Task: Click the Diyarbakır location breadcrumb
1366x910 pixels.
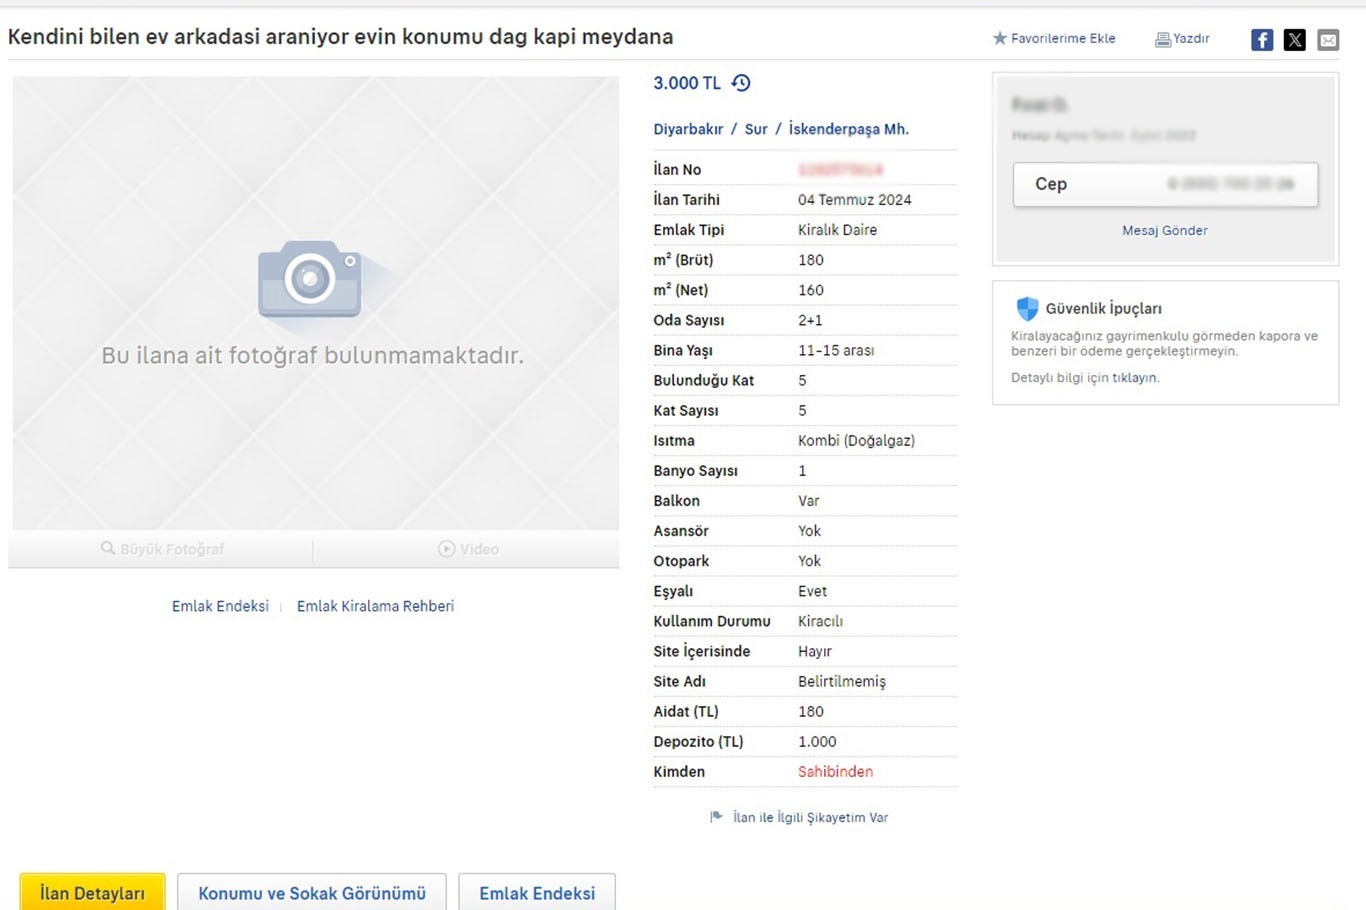Action: click(688, 129)
